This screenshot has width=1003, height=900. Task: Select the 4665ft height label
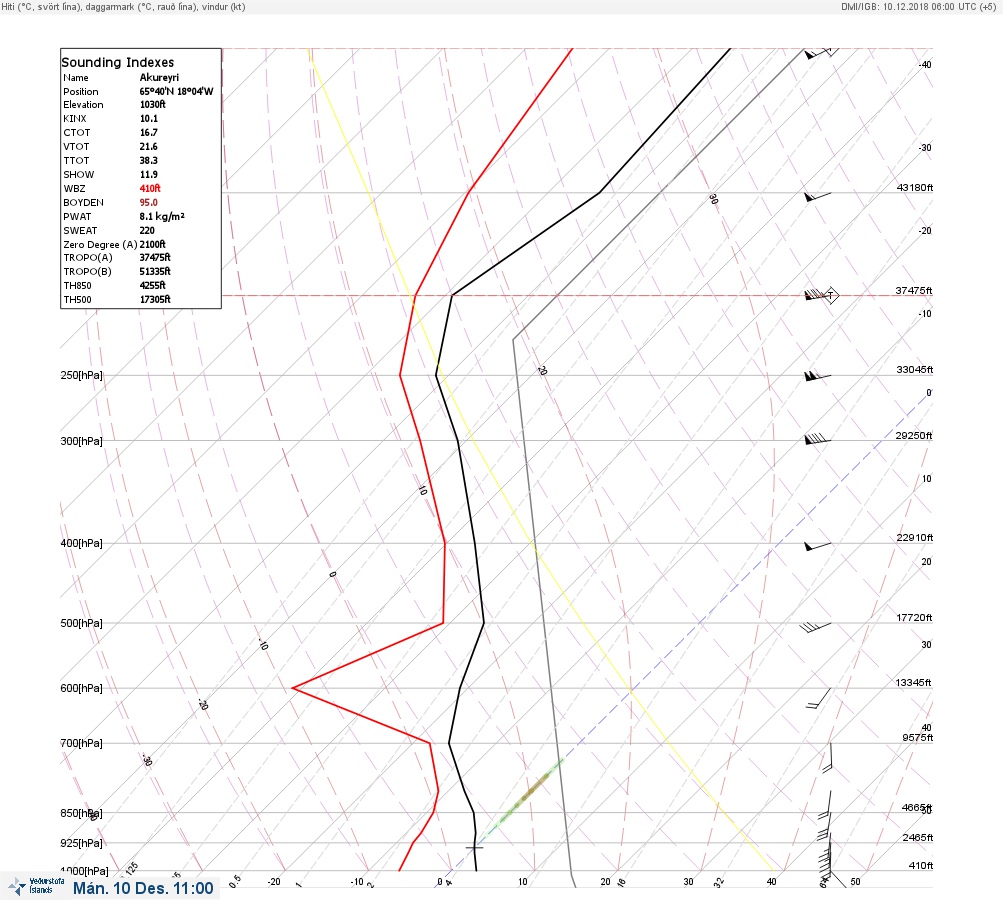coord(917,808)
